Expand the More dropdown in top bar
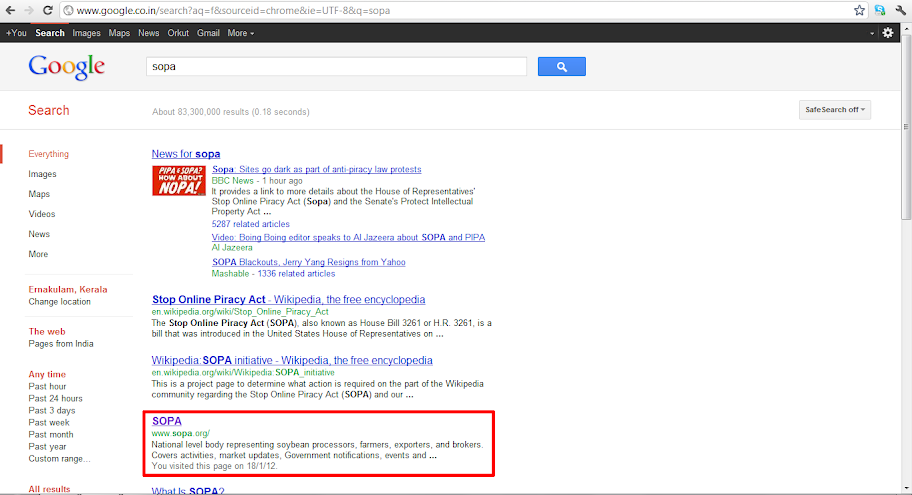912x495 pixels. [240, 33]
